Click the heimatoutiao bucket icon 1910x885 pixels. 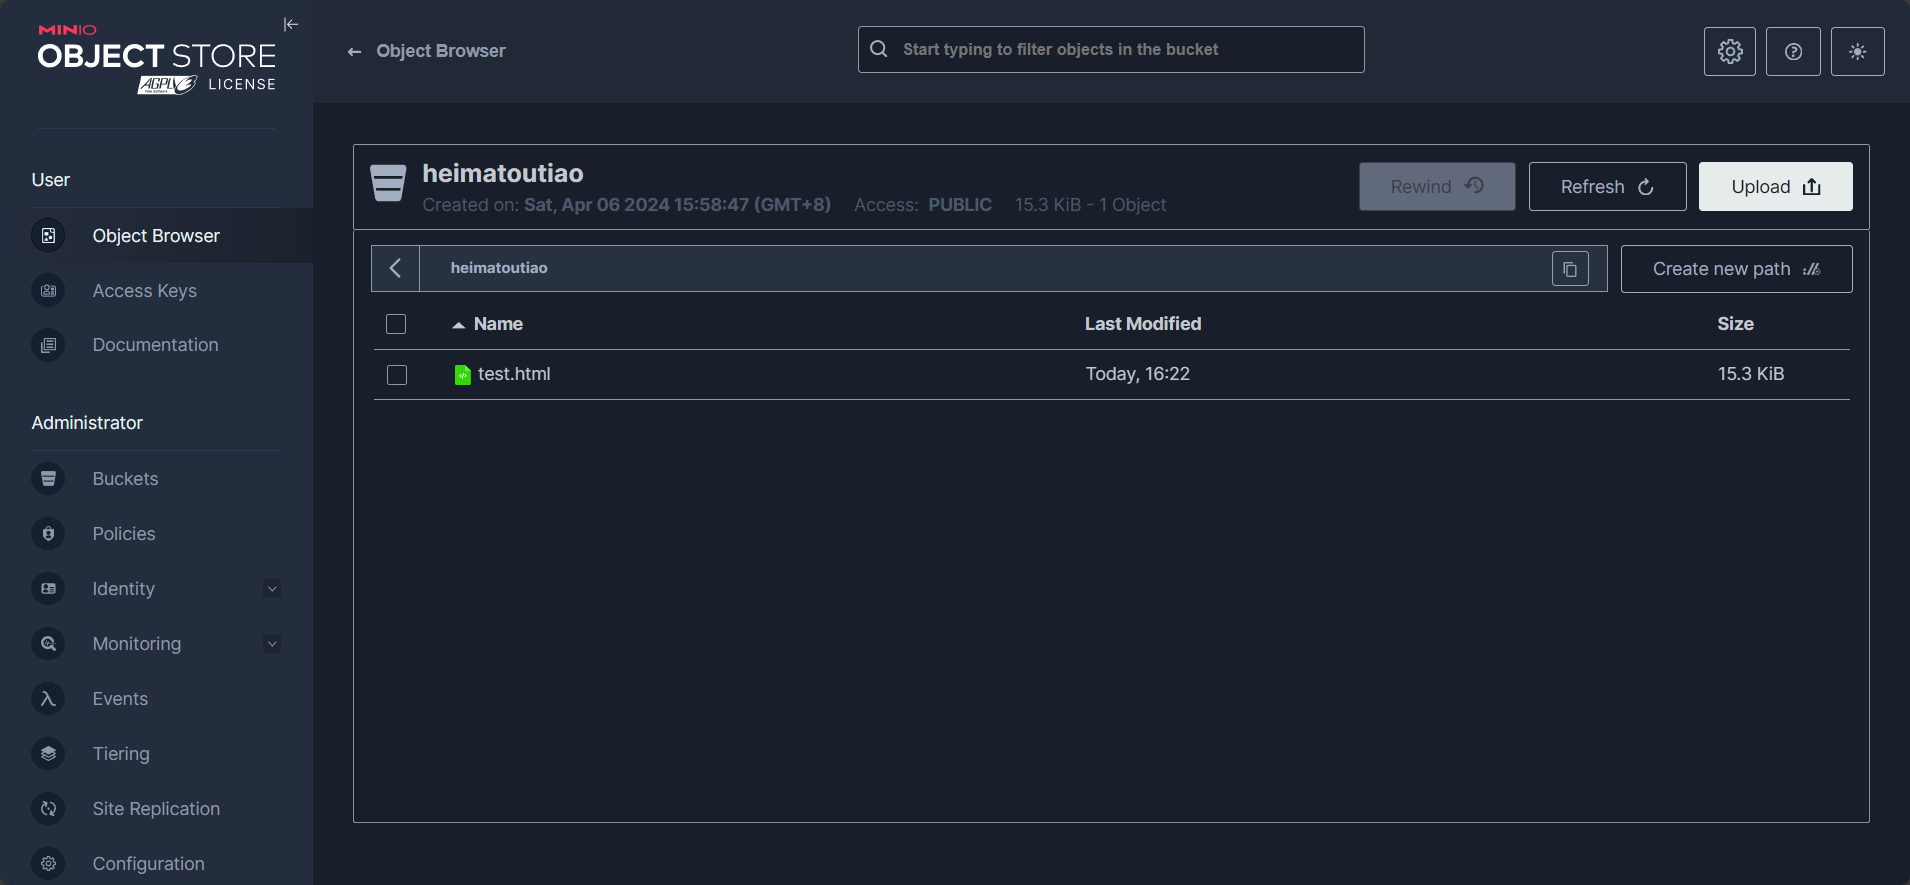click(388, 184)
